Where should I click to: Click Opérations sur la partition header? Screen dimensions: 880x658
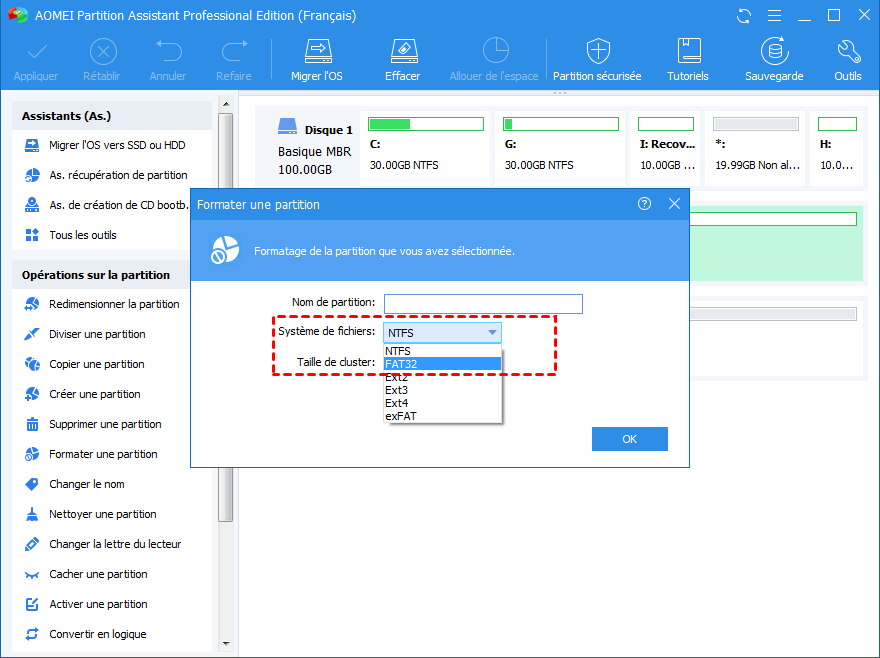pos(102,275)
